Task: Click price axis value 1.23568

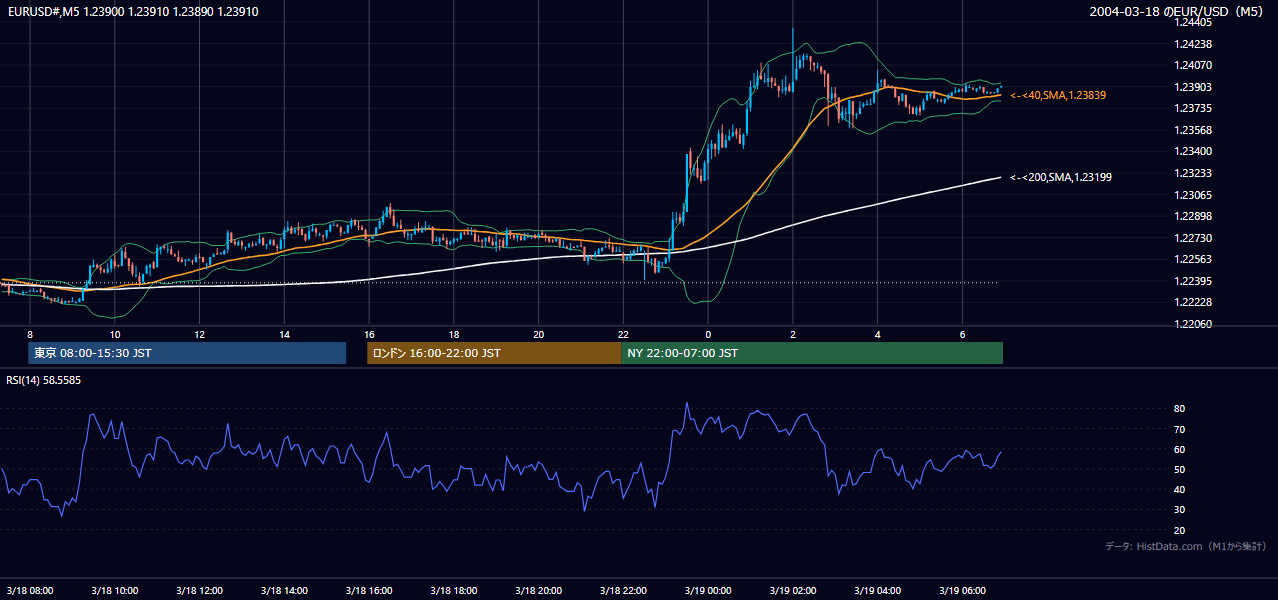Action: tap(1192, 130)
